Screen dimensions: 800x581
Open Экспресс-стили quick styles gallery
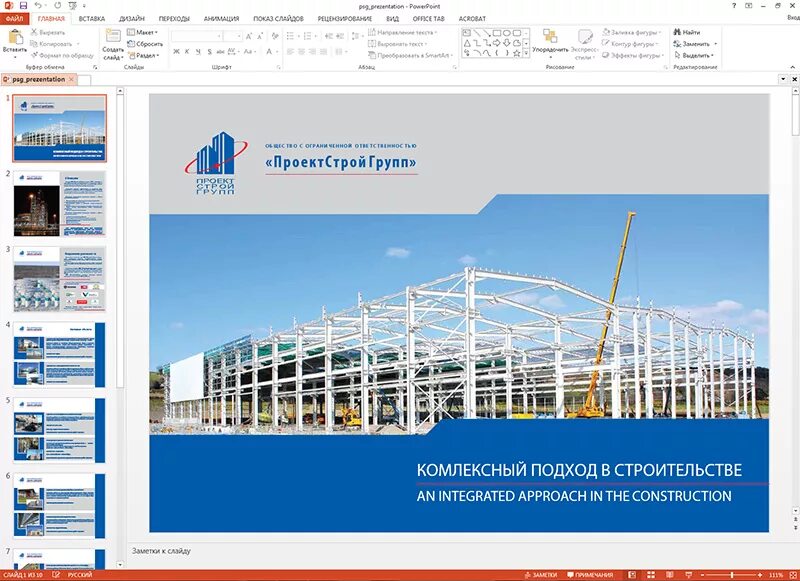tap(584, 43)
